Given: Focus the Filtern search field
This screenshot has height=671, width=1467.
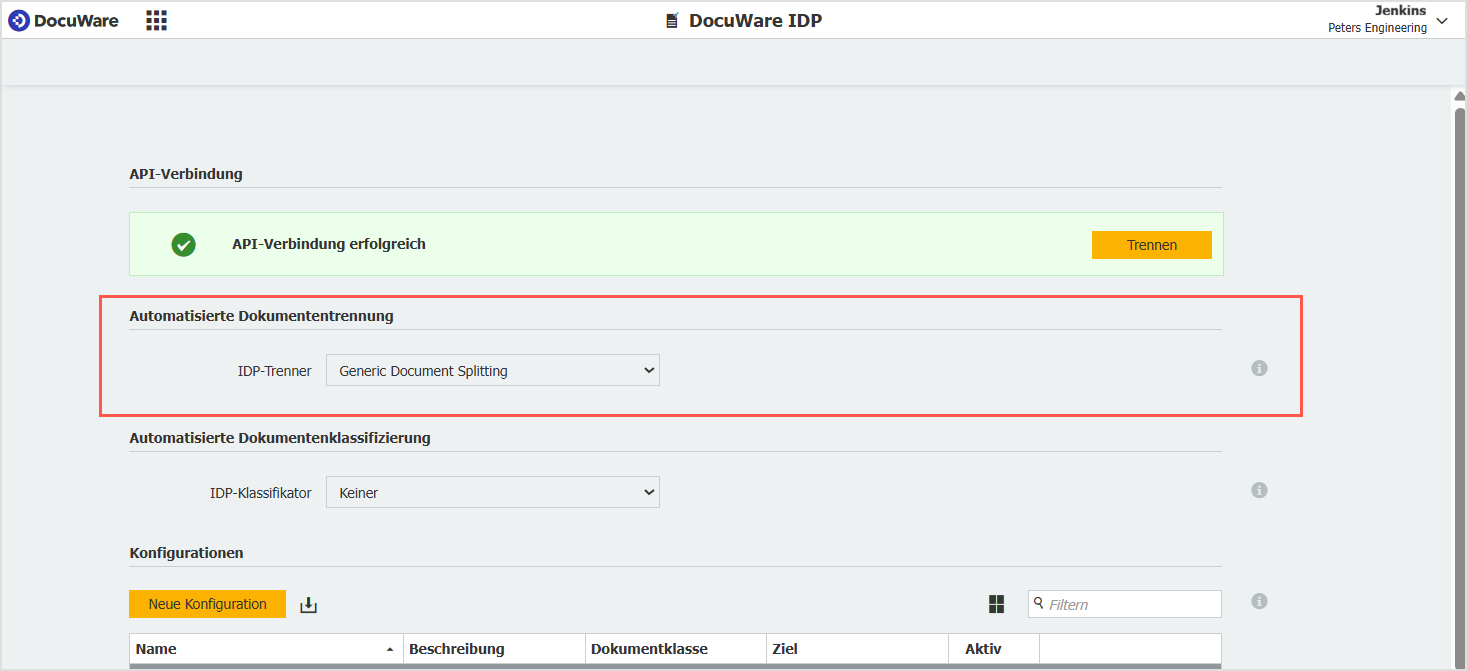Looking at the screenshot, I should 1131,604.
